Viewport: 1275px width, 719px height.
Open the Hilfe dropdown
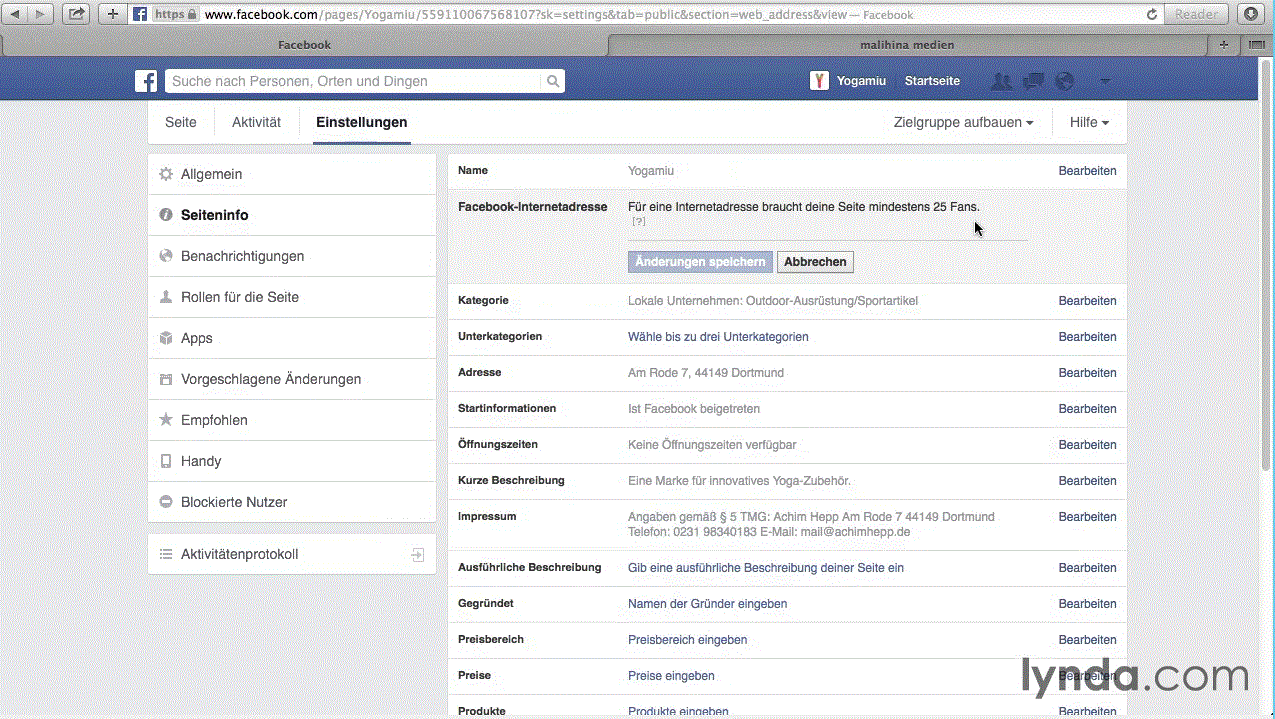coord(1089,122)
